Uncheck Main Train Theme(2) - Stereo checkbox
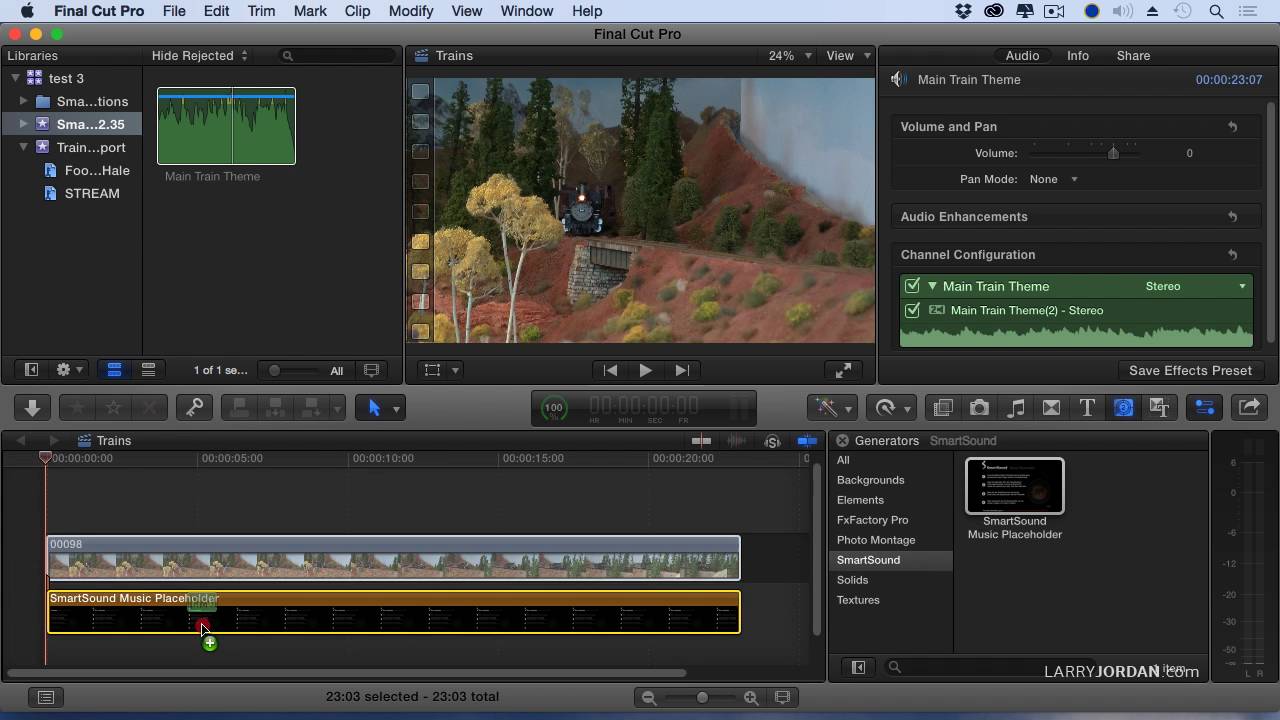This screenshot has width=1280, height=720. coord(912,310)
